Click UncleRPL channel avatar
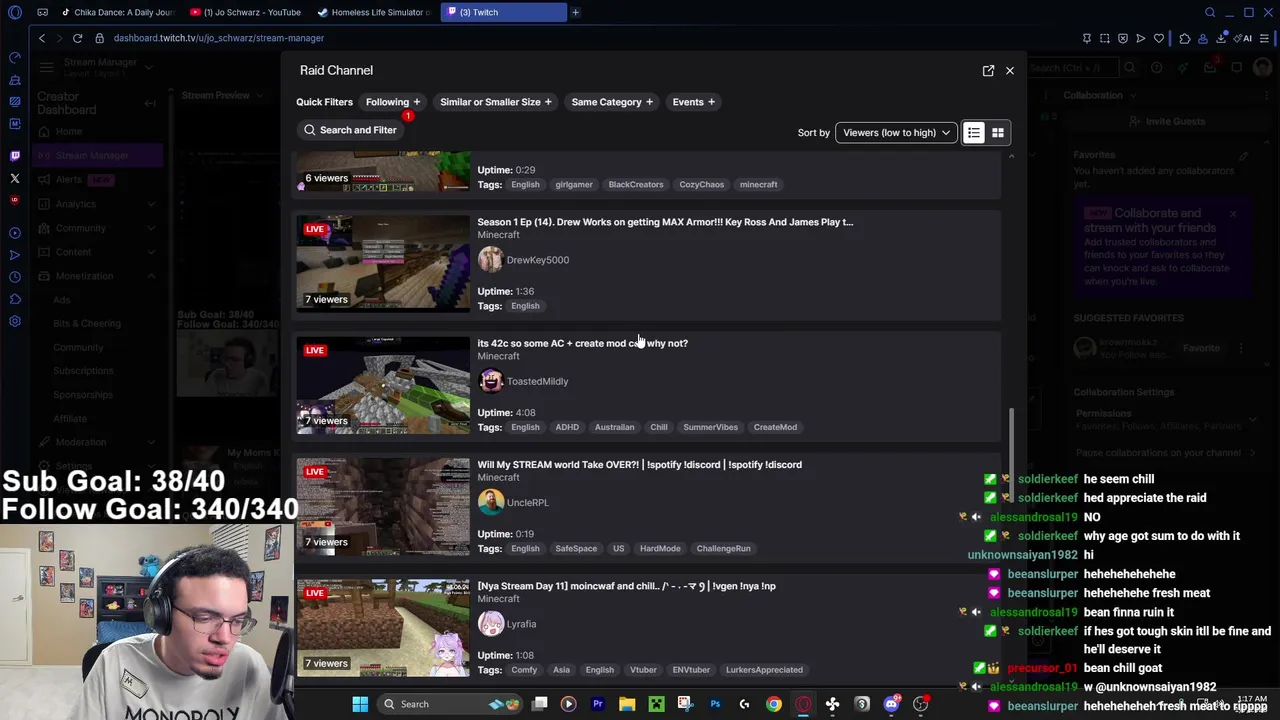This screenshot has width=1280, height=720. 490,502
